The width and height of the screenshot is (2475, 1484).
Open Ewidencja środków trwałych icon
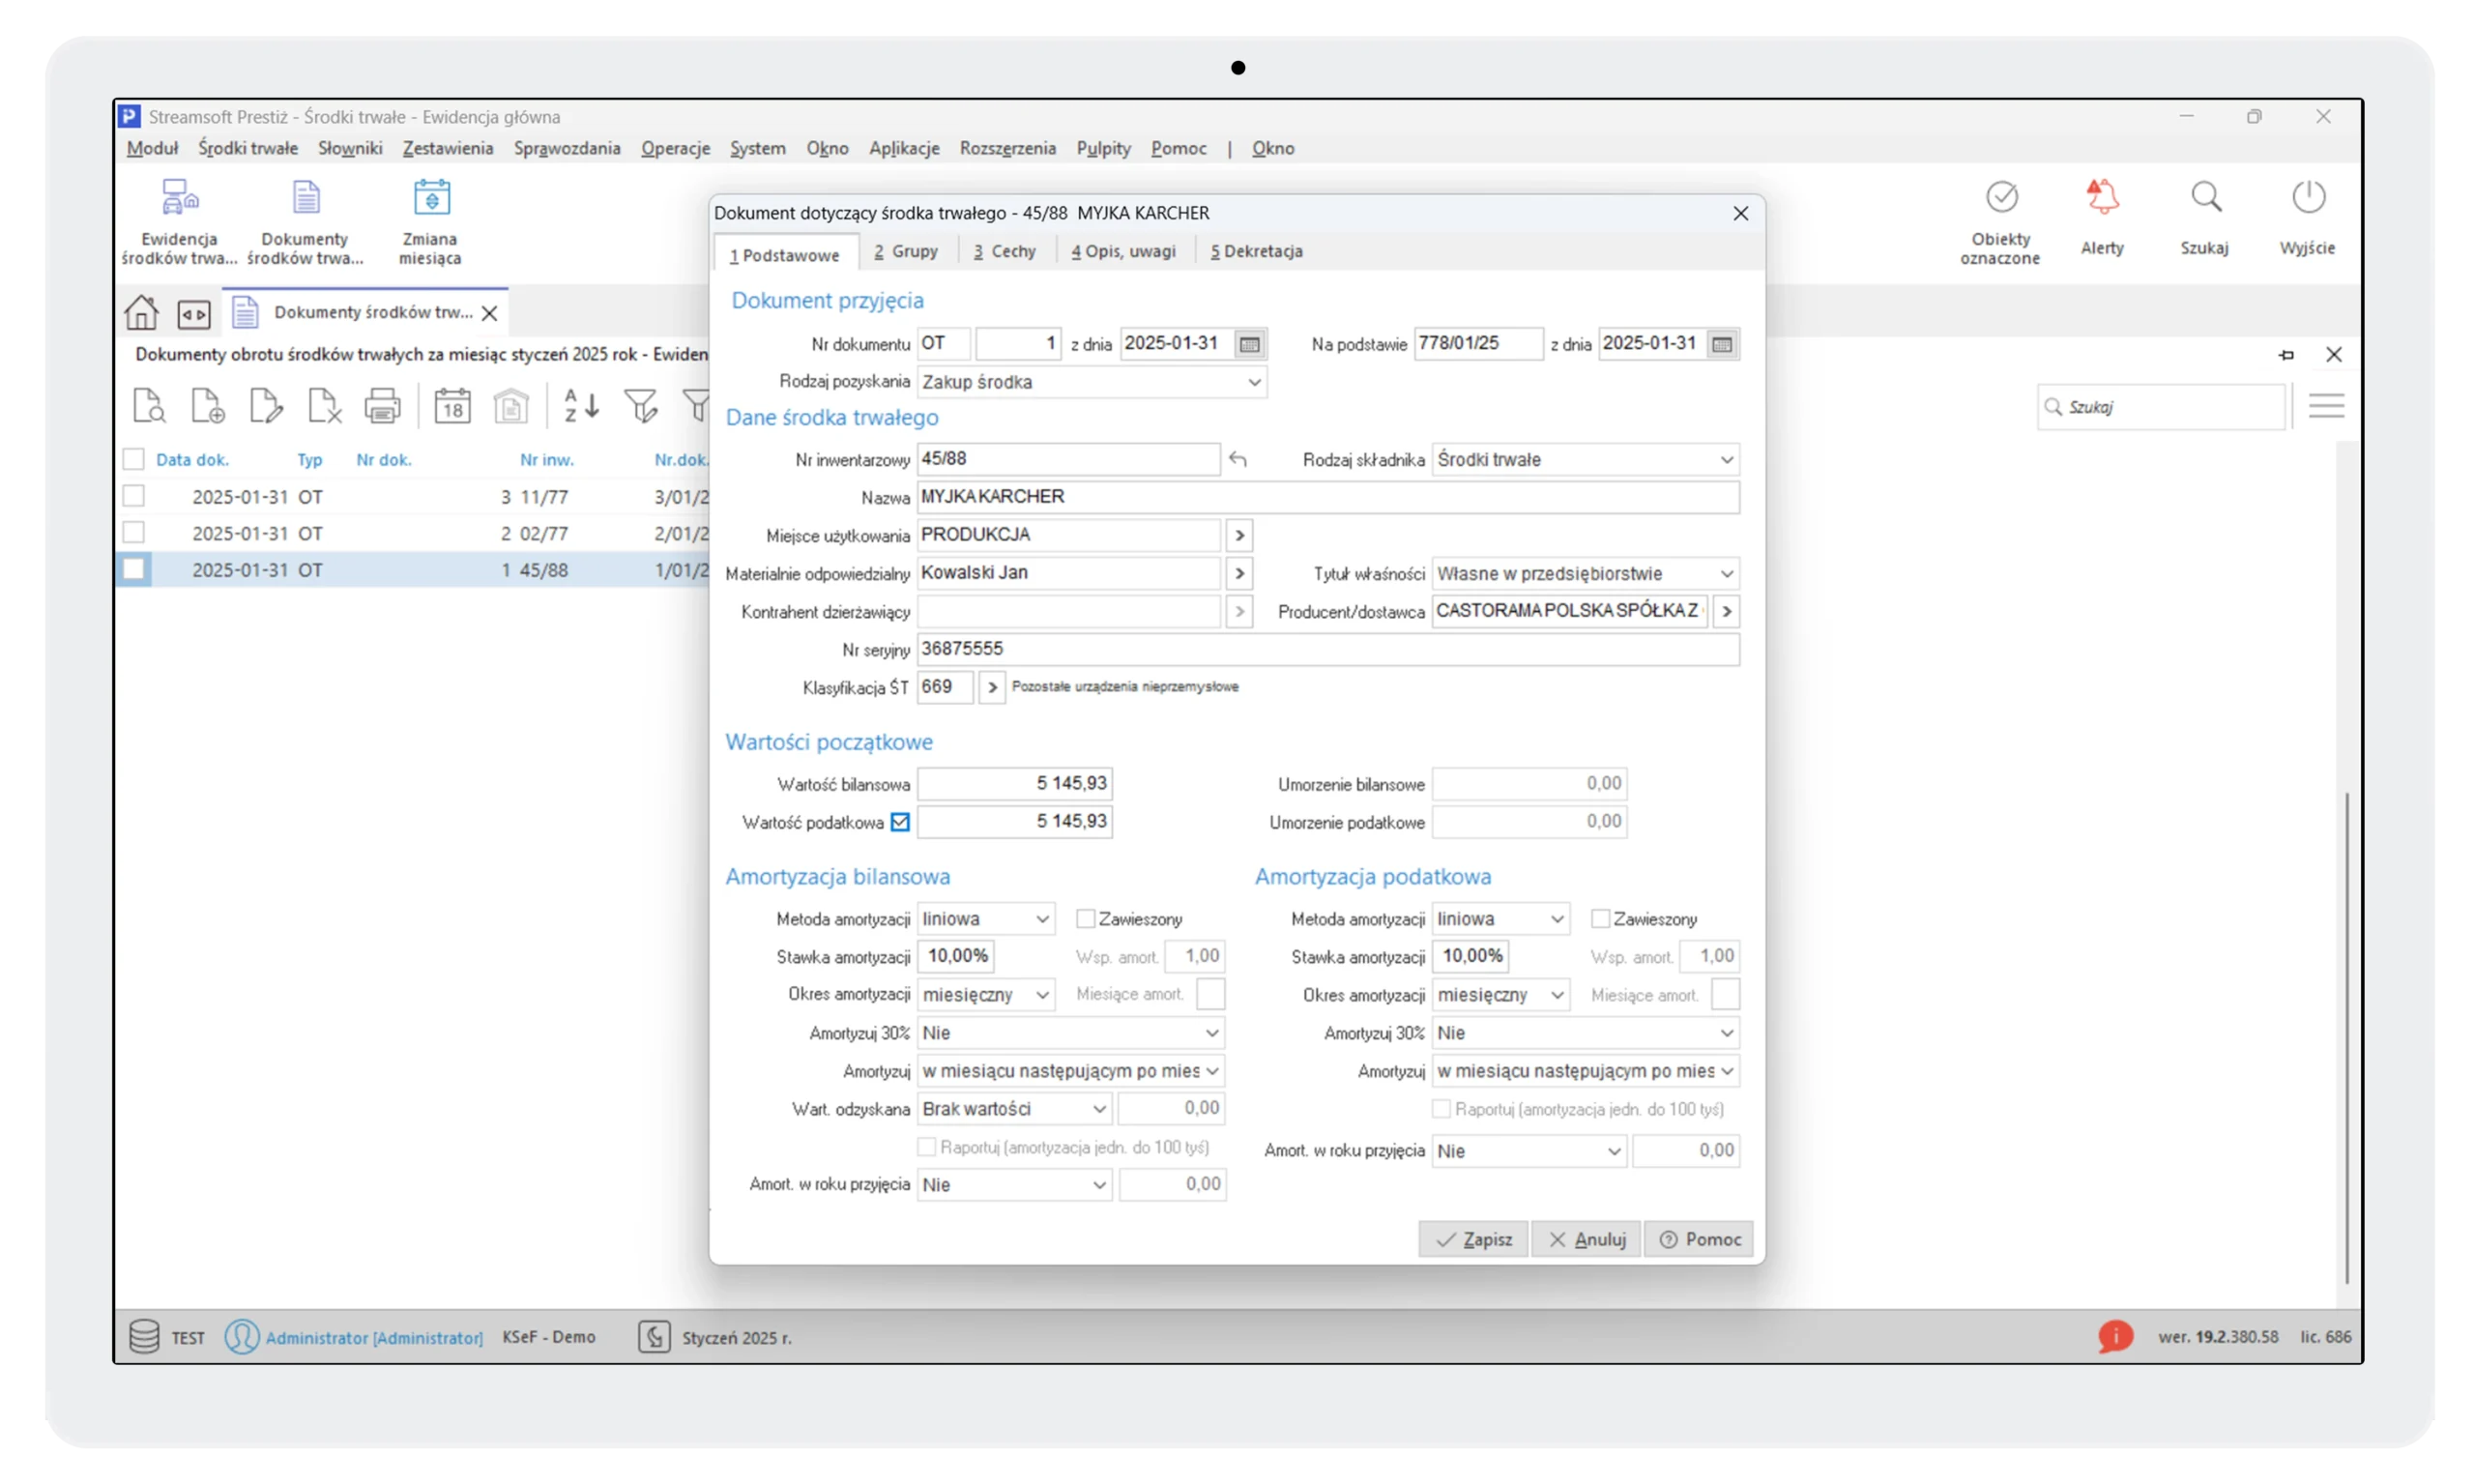click(x=180, y=198)
